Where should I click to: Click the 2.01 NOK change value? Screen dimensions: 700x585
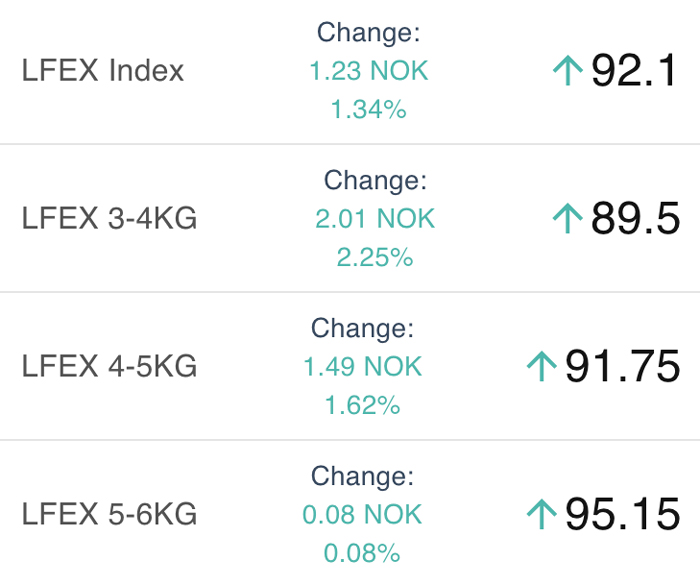375,218
